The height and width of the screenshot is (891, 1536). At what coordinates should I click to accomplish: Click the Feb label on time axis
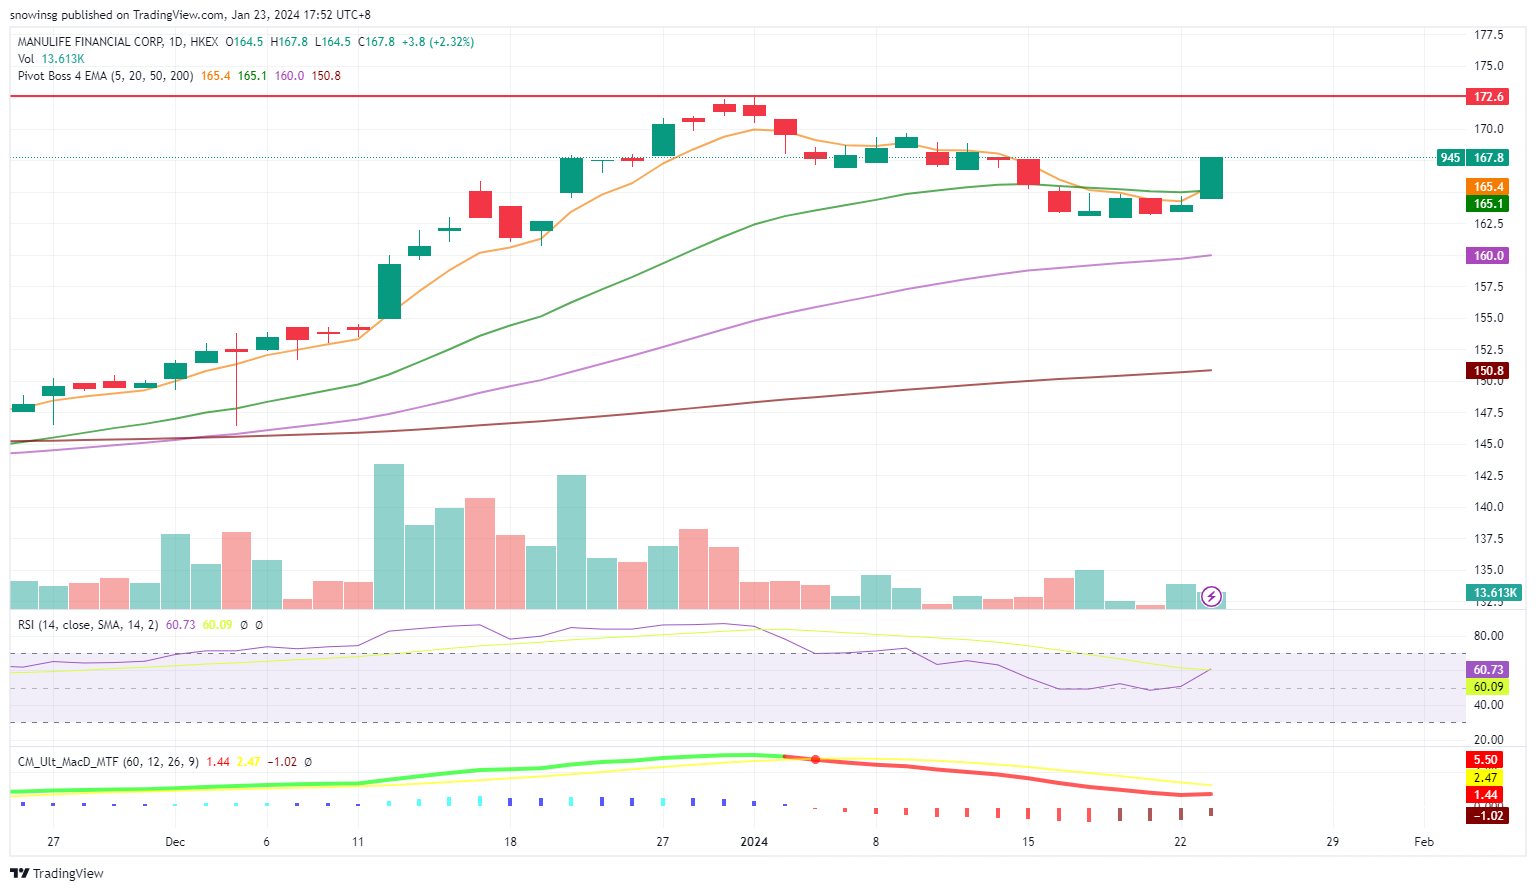[1424, 842]
